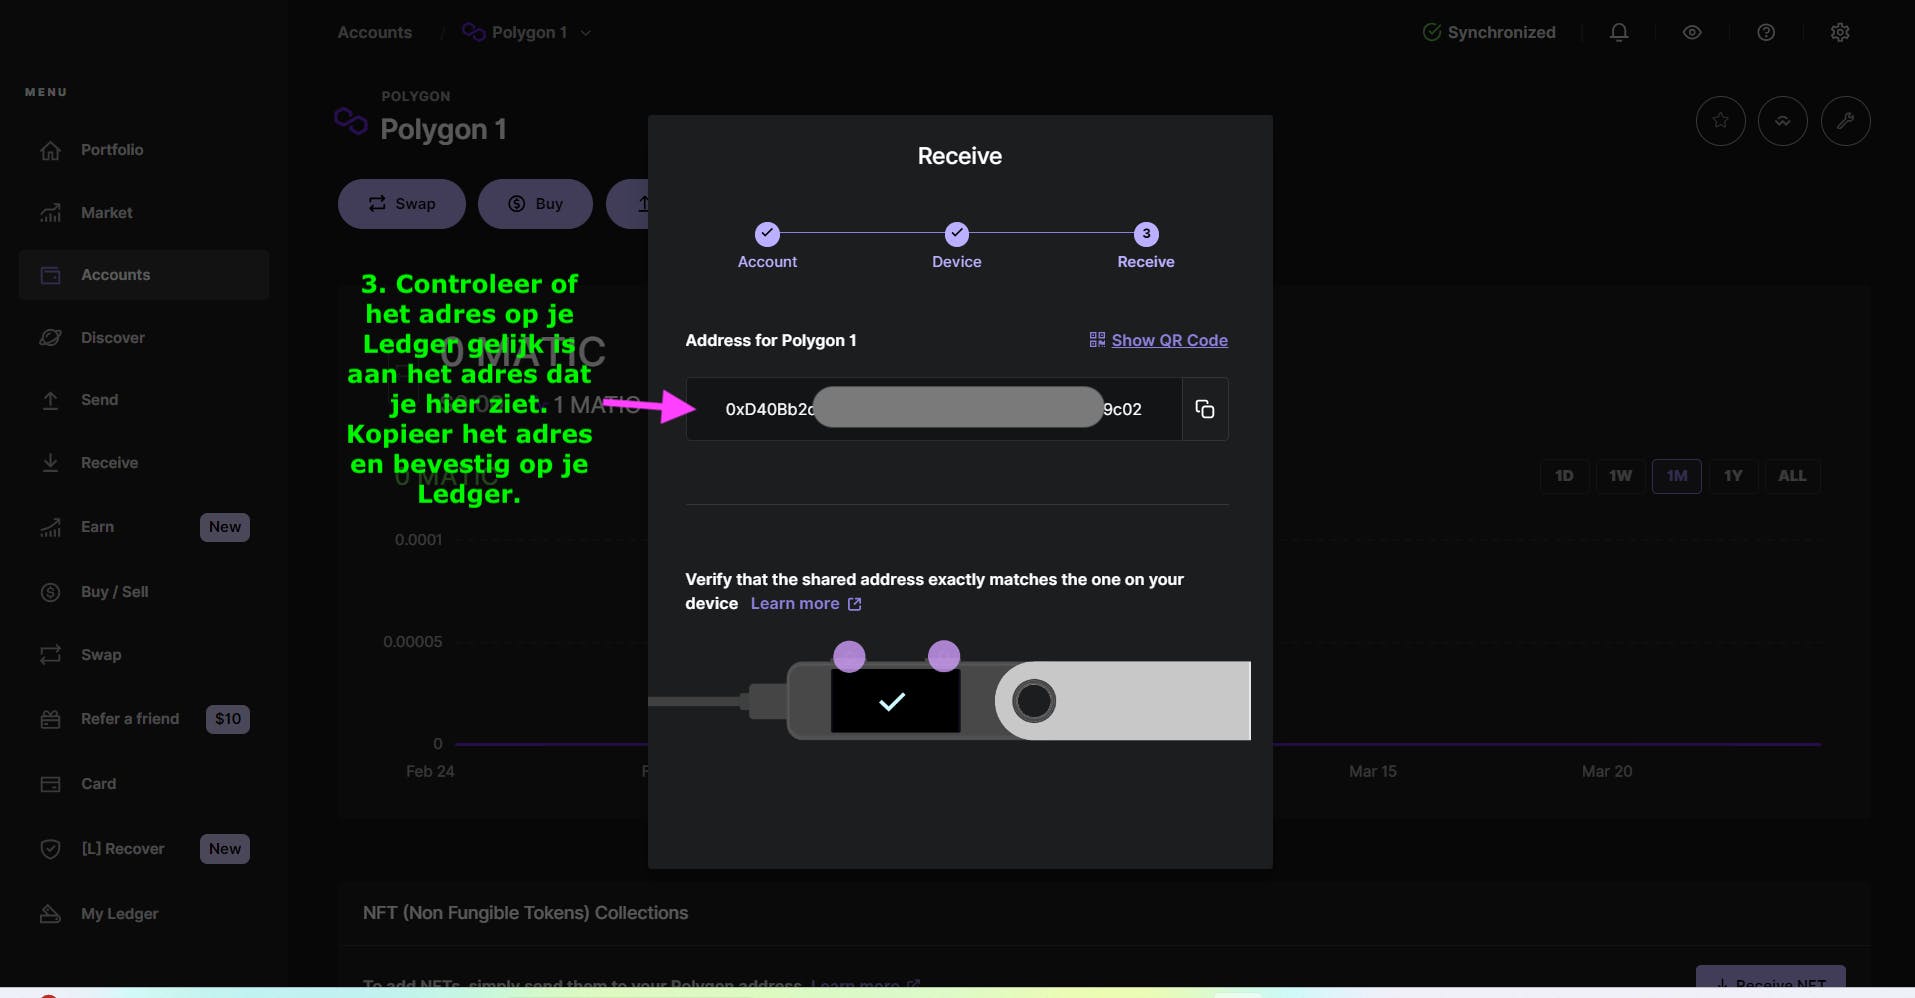Screen dimensions: 1915x998
Task: Click the Swap button under Polygon 1
Action: (402, 204)
